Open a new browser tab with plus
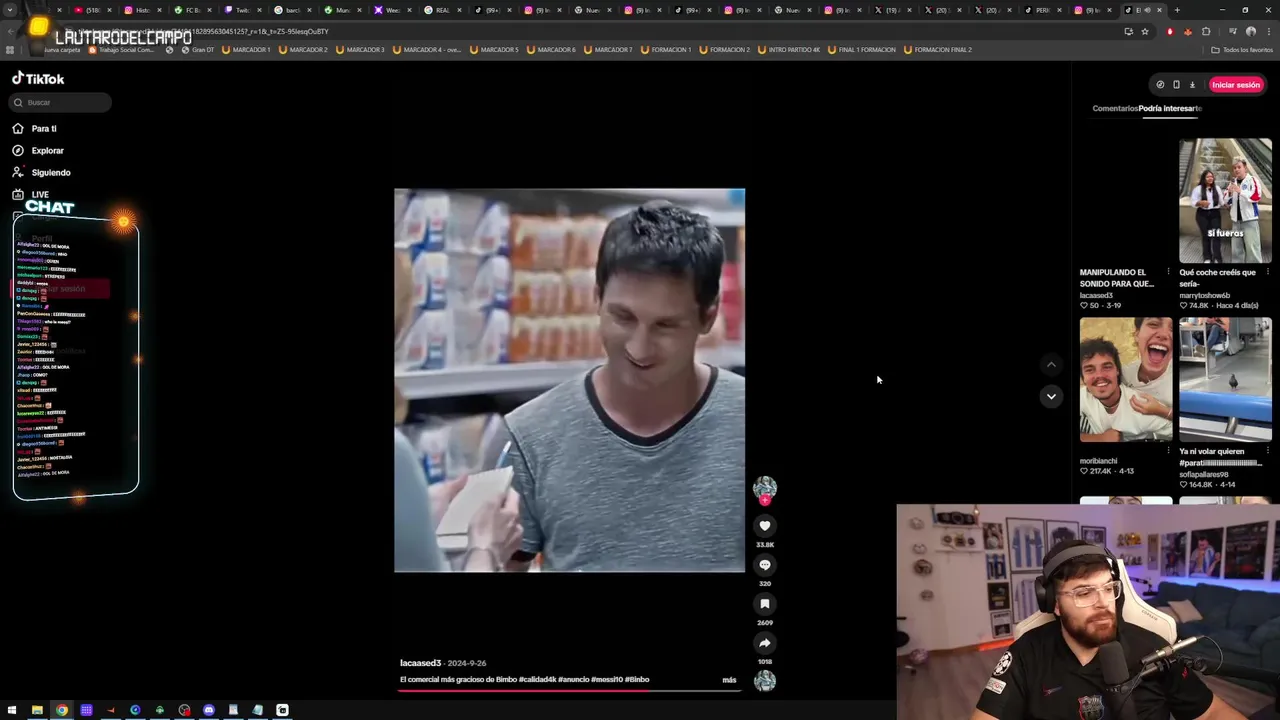Screen dimensions: 1280x720 point(1177,10)
